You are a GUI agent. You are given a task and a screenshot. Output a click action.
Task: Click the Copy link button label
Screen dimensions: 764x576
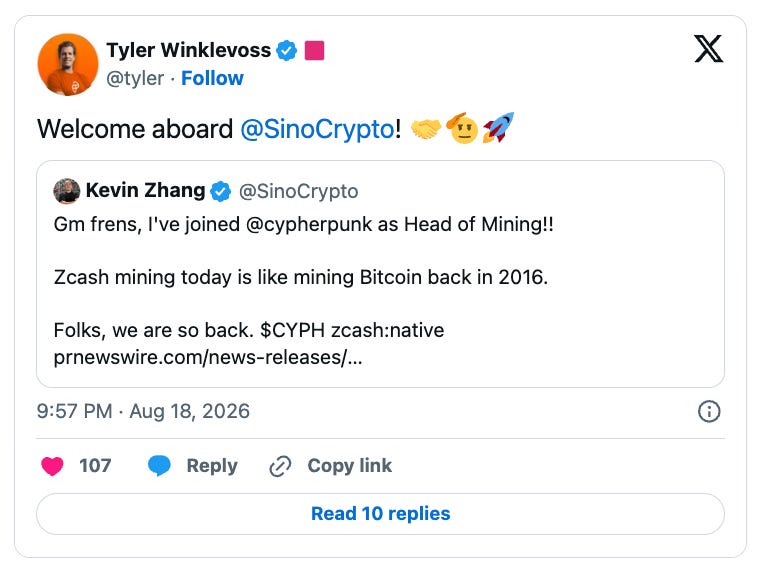click(349, 466)
